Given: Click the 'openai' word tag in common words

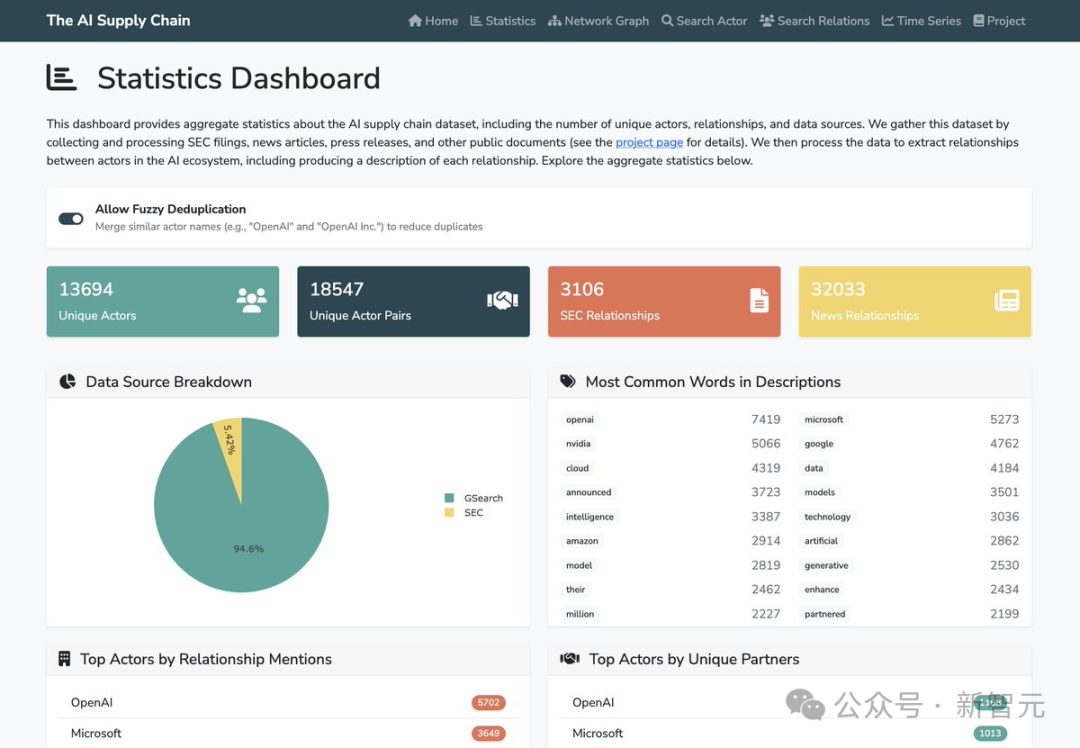Looking at the screenshot, I should 580,420.
